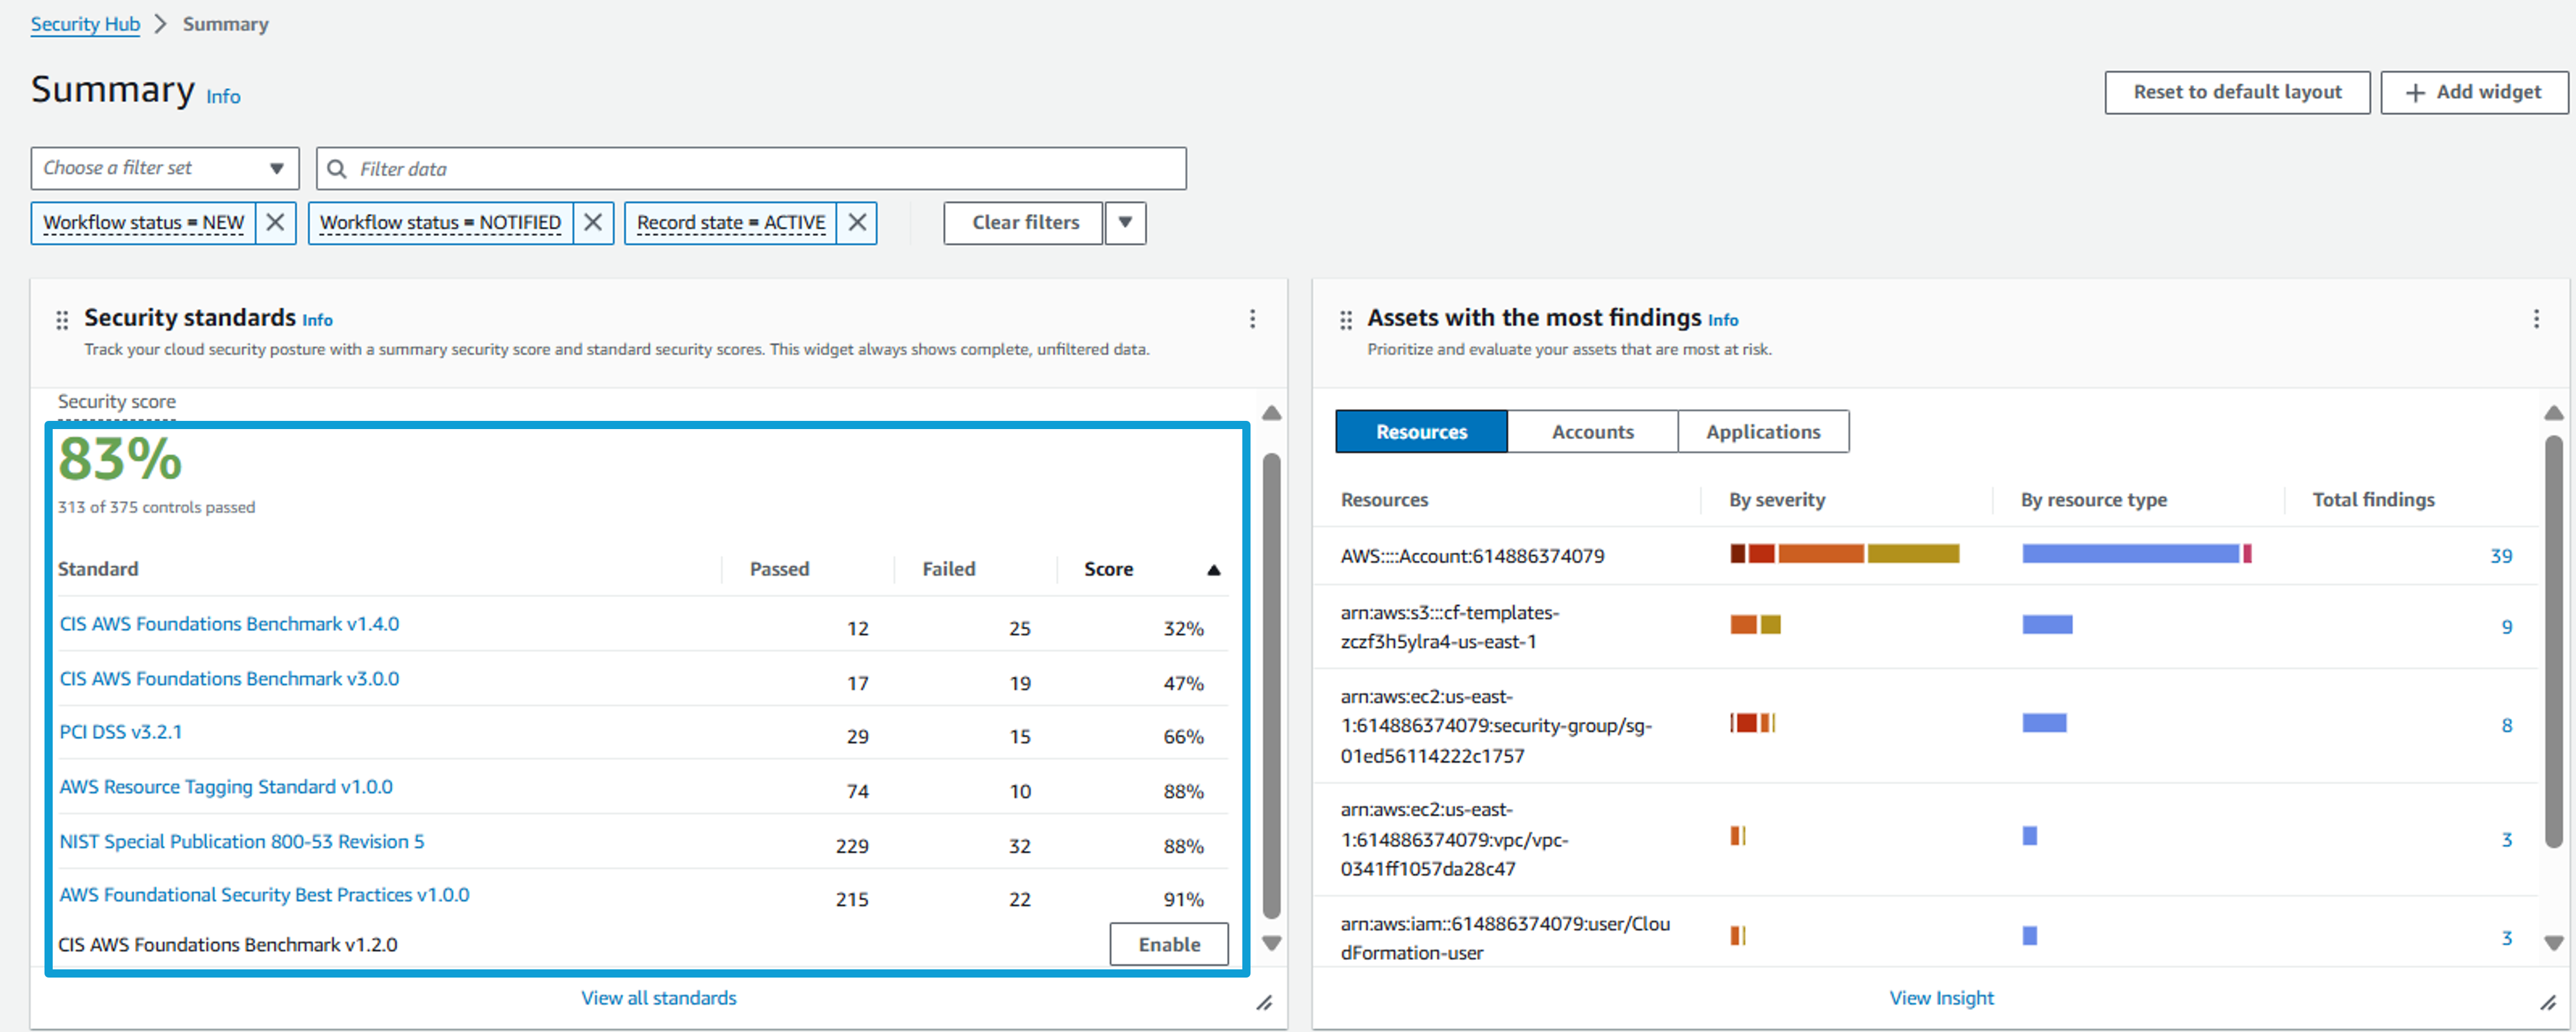Click the Failed column header
Screen dimensions: 2576x1032
pyautogui.click(x=948, y=569)
